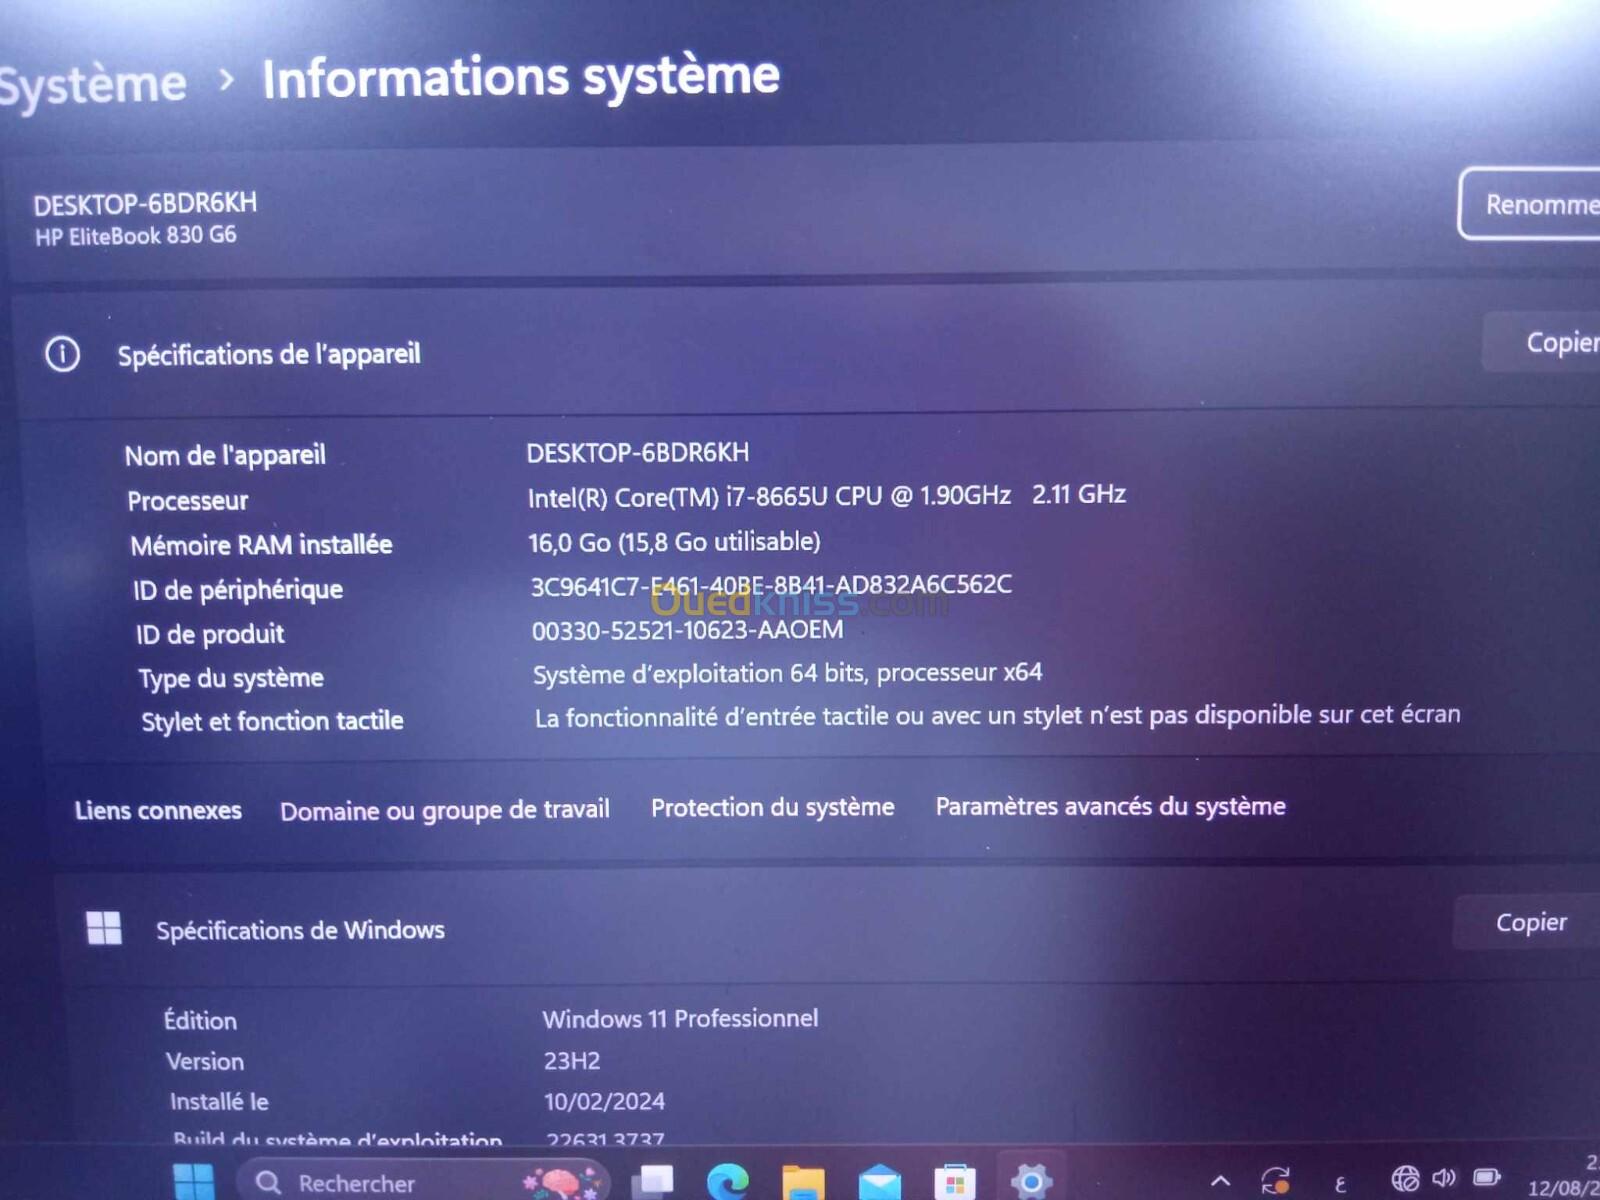Open Paramètres avancés du système link
This screenshot has height=1200, width=1600.
[1111, 806]
